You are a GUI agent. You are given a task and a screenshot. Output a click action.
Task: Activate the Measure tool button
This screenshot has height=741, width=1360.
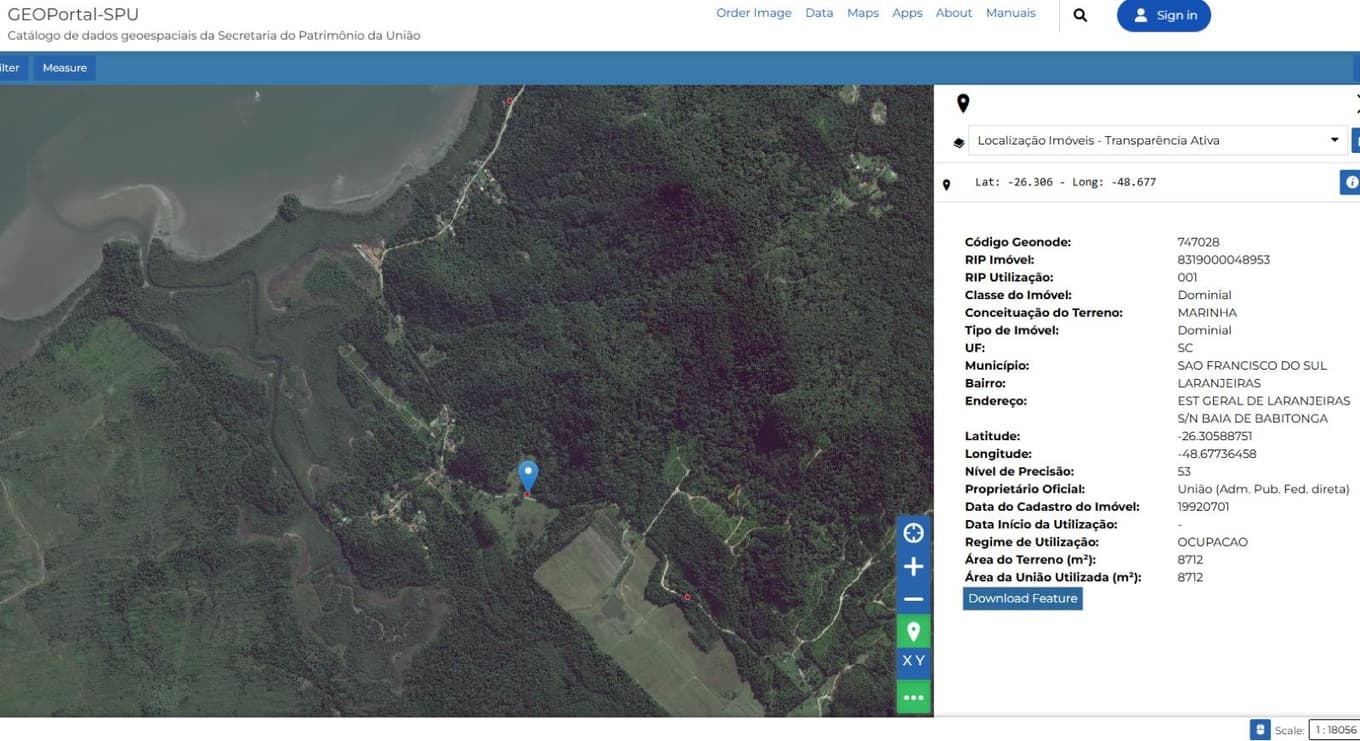[x=65, y=68]
